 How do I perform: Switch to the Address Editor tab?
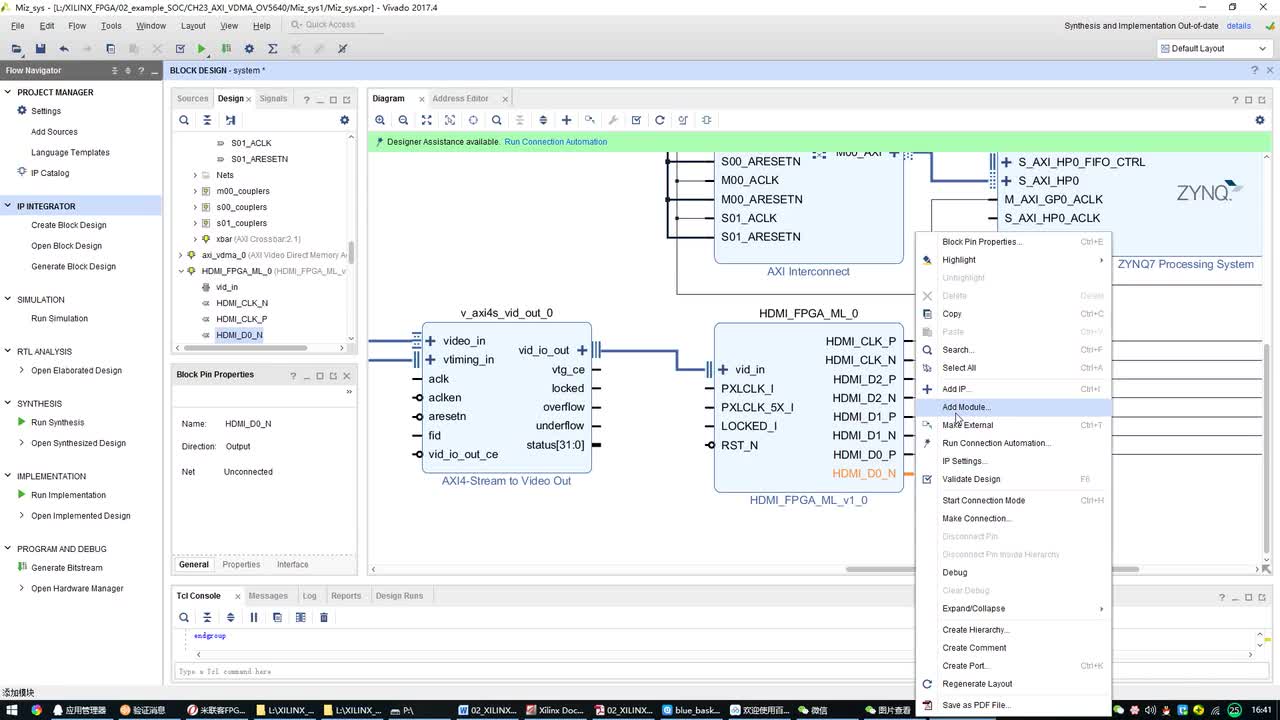click(460, 98)
